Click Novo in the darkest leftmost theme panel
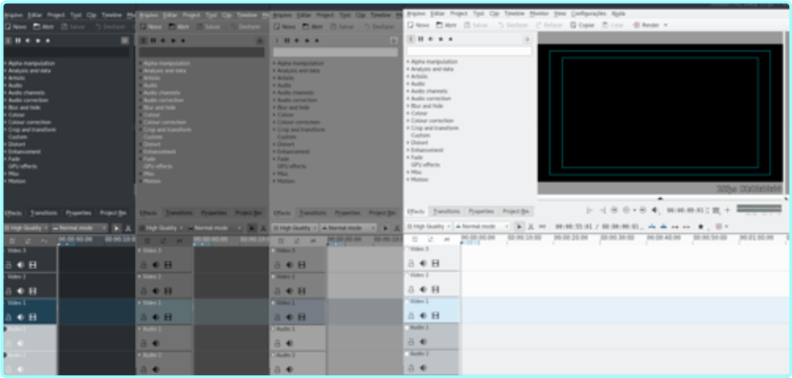The width and height of the screenshot is (792, 378). pyautogui.click(x=16, y=26)
